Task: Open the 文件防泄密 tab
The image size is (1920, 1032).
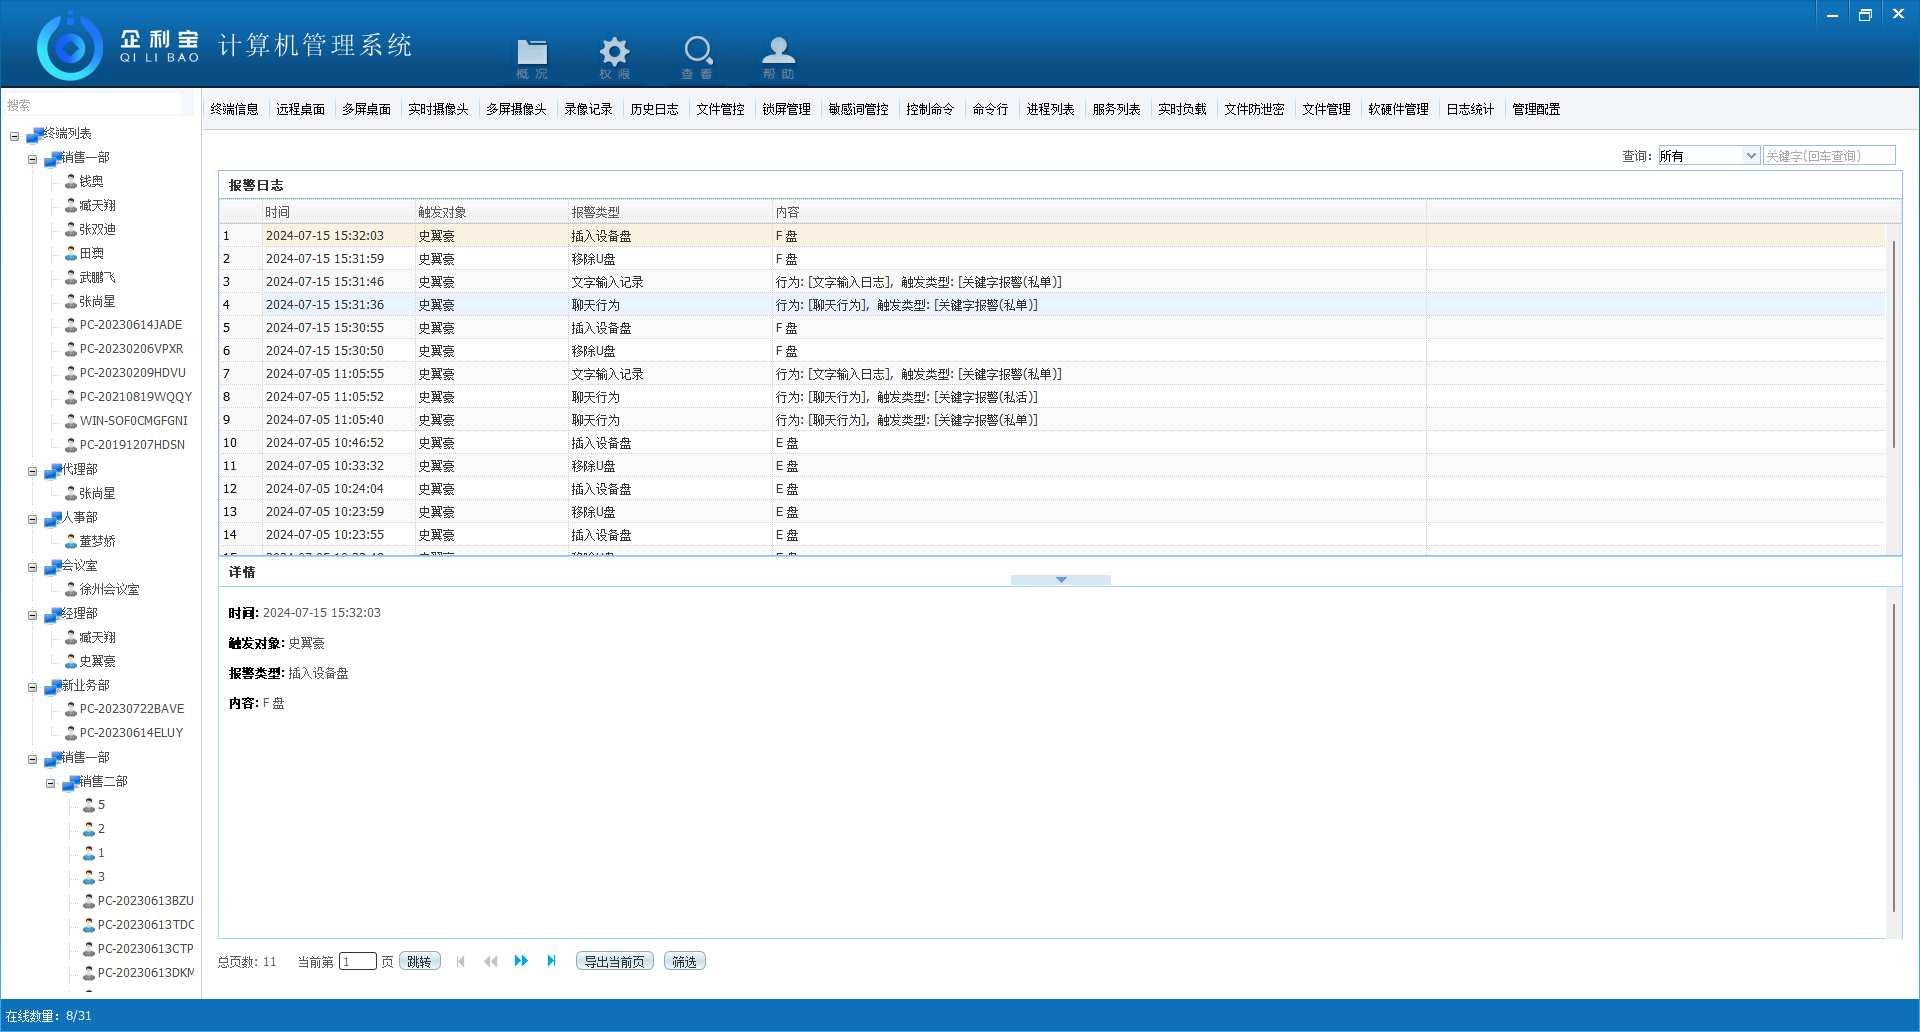Action: 1254,109
